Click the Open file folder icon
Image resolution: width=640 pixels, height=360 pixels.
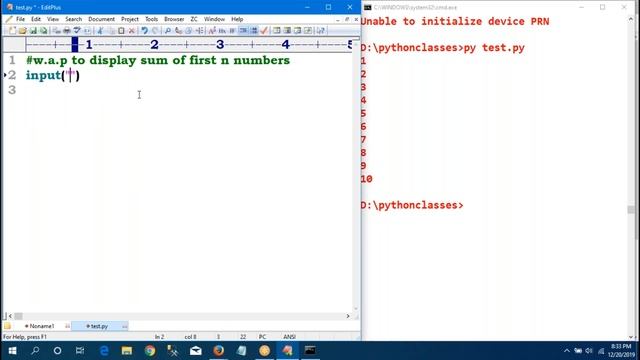pos(22,31)
